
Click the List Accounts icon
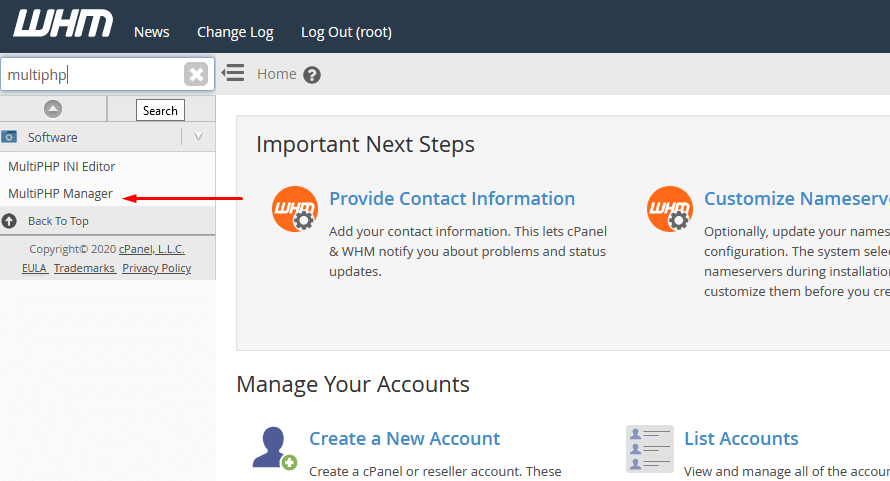650,449
